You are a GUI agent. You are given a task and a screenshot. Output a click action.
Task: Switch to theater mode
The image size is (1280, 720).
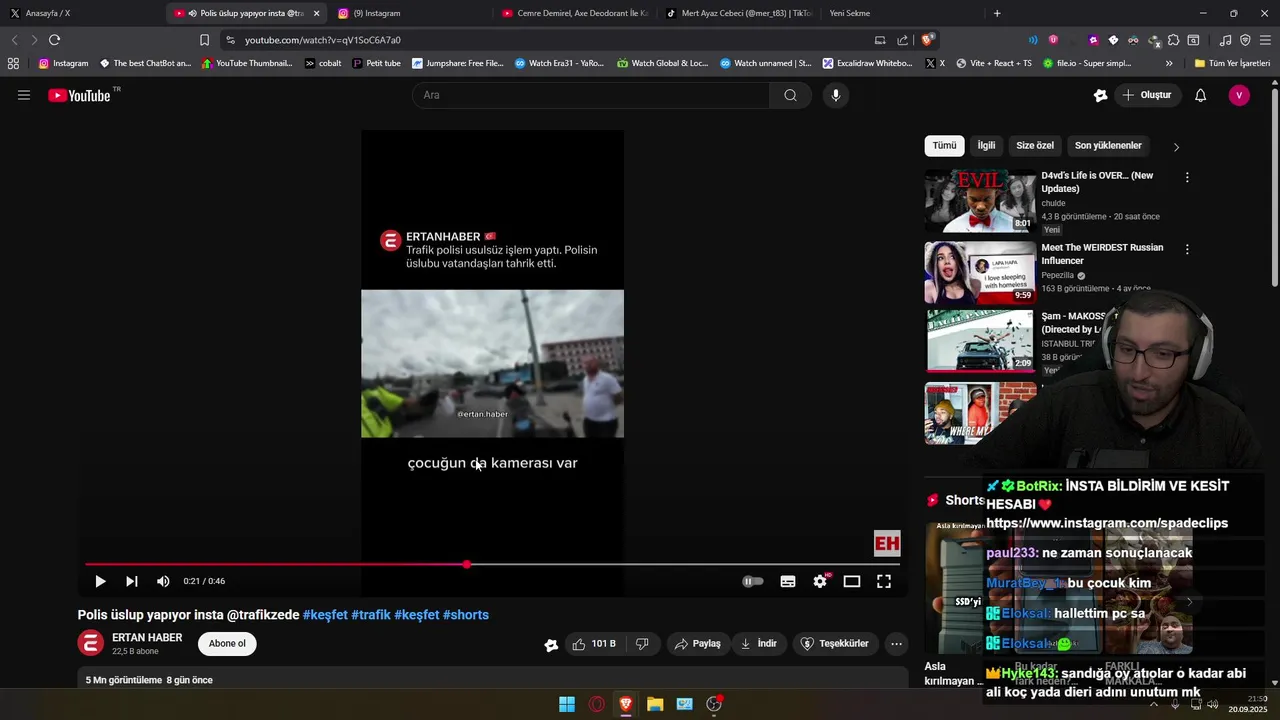(852, 581)
